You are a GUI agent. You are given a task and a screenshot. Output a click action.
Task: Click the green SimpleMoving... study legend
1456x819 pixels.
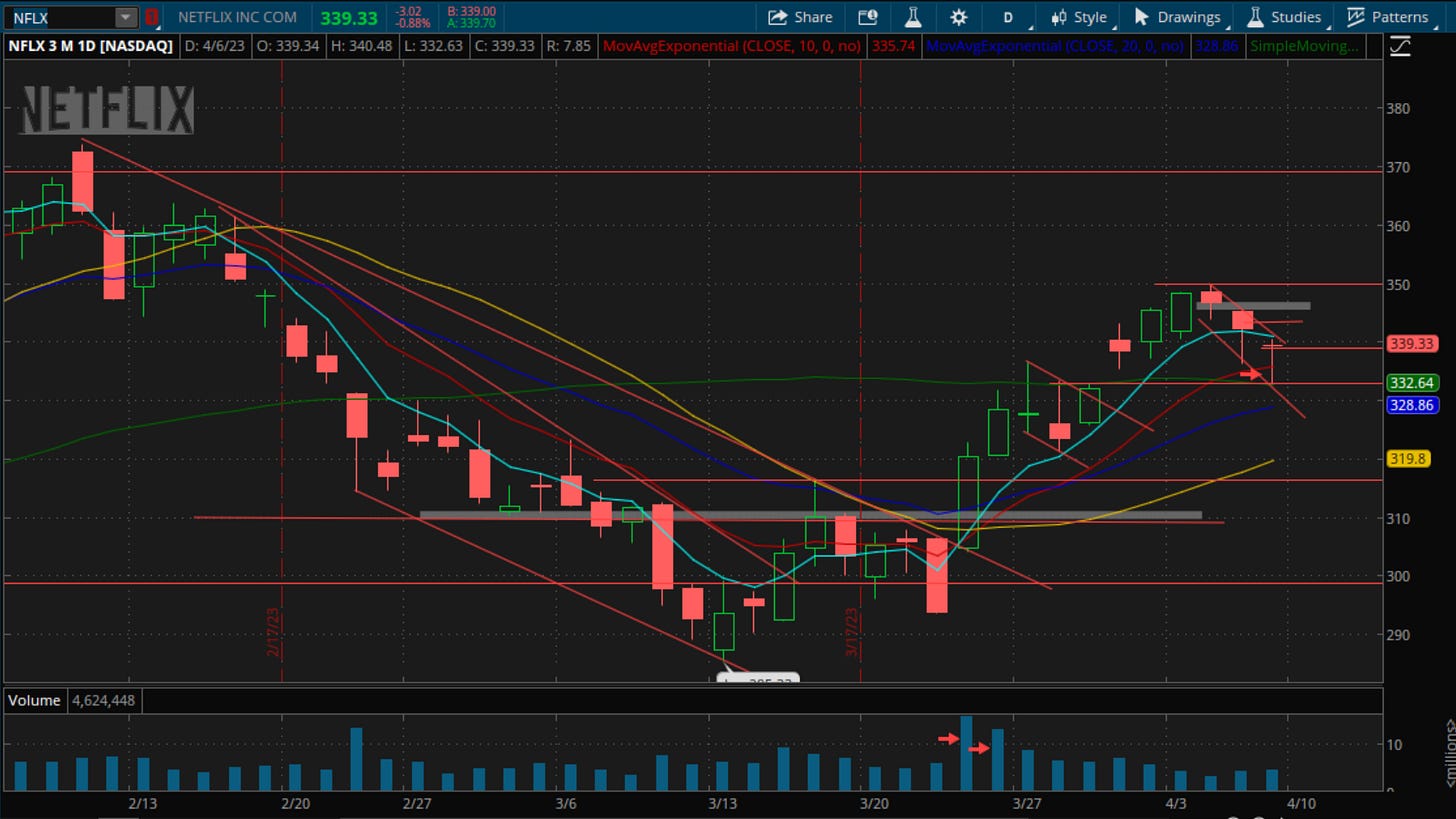pos(1305,46)
